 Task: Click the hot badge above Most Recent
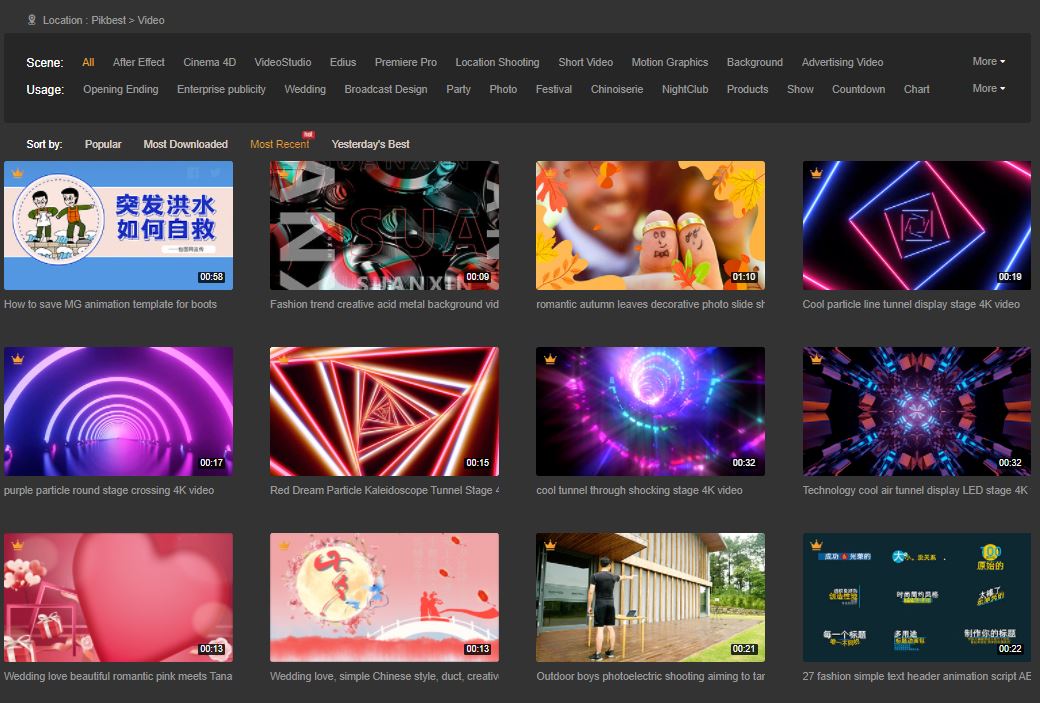(x=308, y=135)
